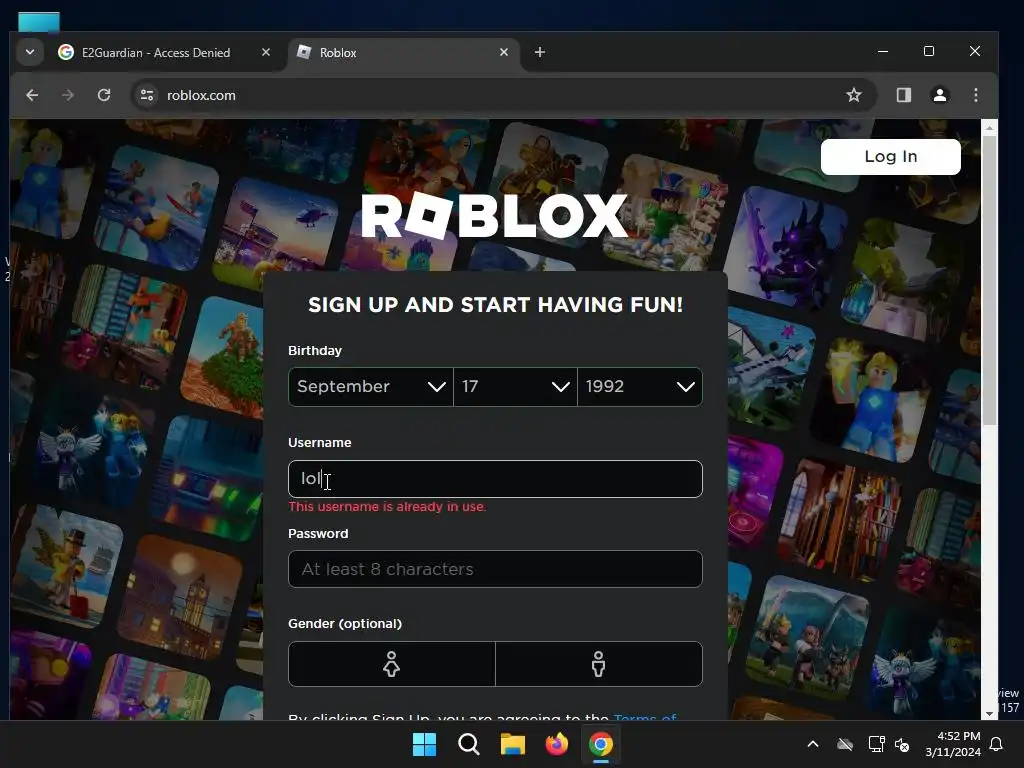This screenshot has width=1024, height=768.
Task: Open the birthday month dropdown showing September
Action: coord(371,387)
